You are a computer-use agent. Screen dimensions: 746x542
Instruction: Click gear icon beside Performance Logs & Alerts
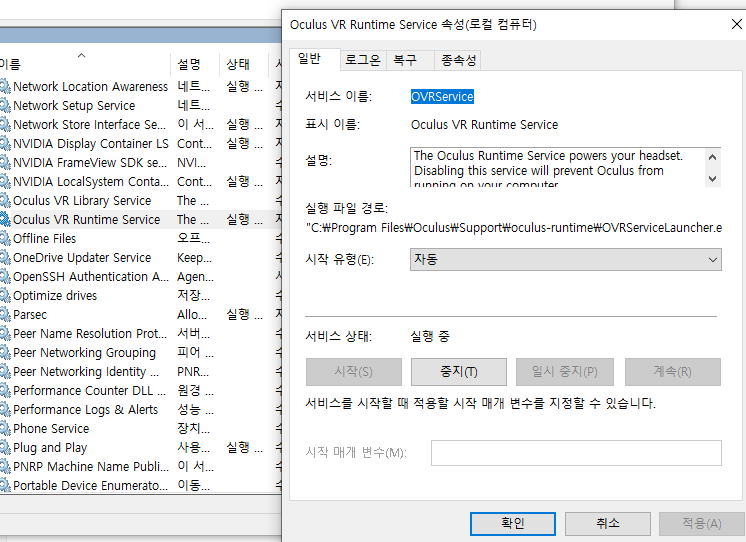[5, 410]
